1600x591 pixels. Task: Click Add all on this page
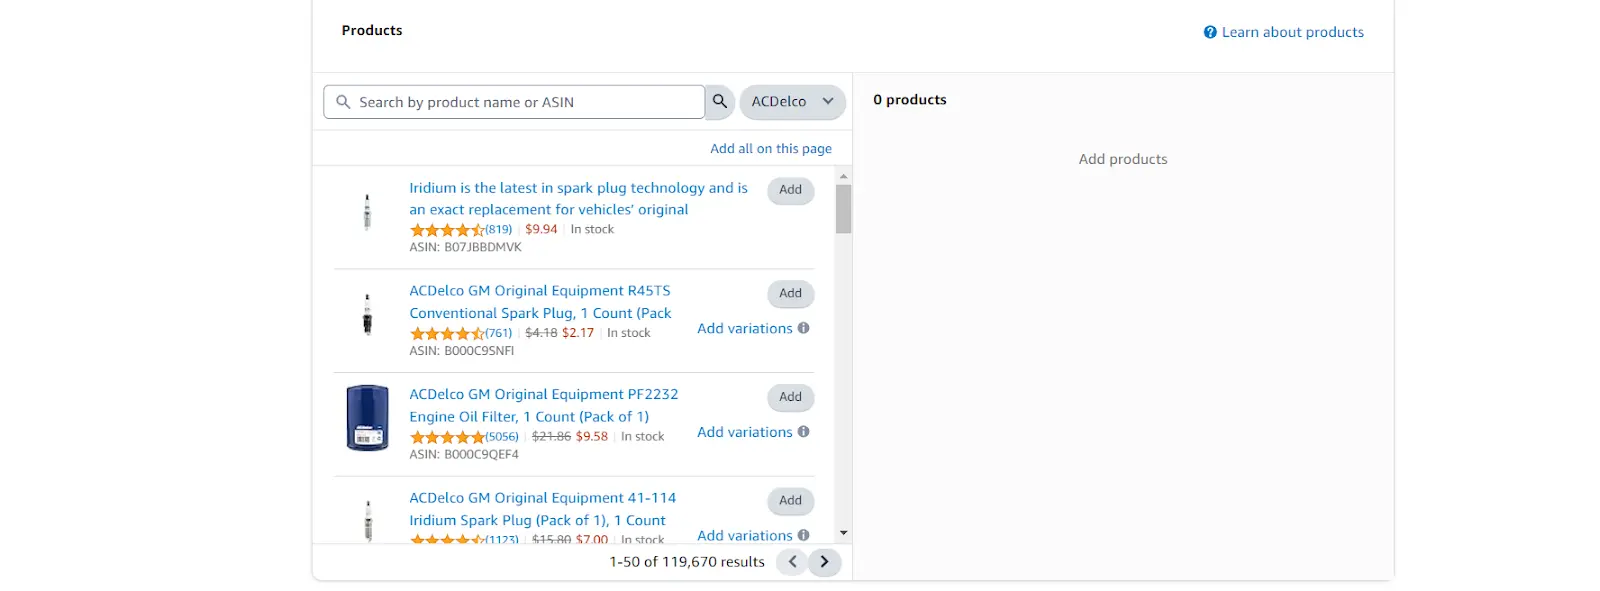point(771,148)
